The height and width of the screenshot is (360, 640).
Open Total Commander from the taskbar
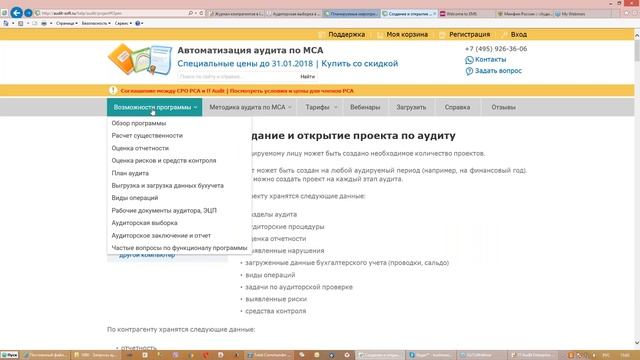pos(269,355)
